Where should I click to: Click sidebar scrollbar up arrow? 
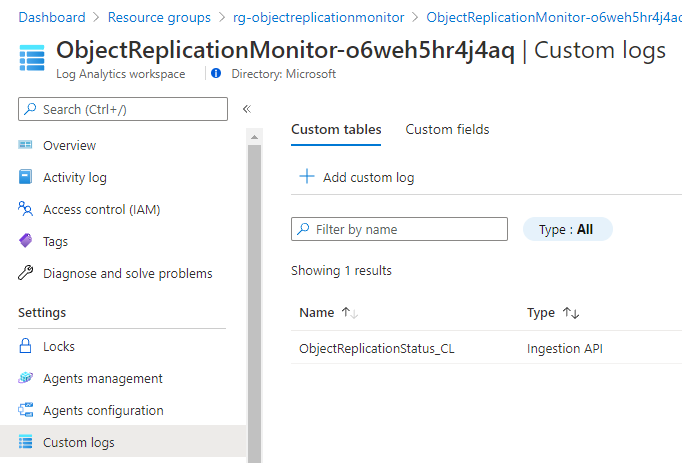[254, 137]
